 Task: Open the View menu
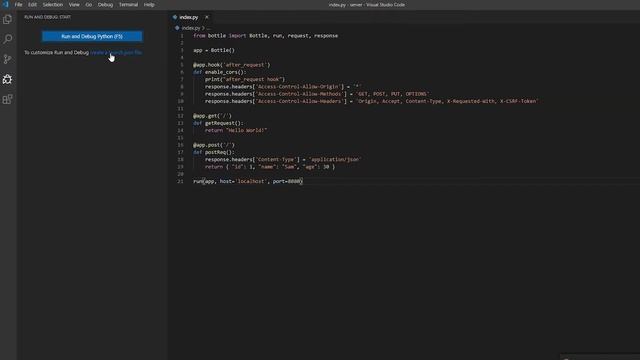tap(74, 4)
